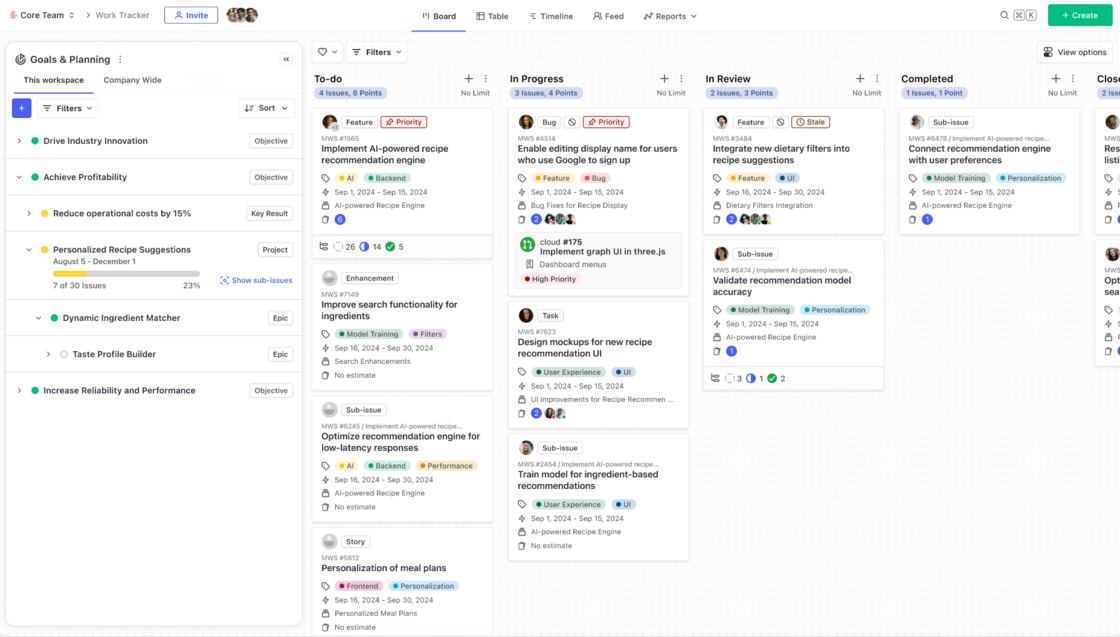The image size is (1120, 637).
Task: Open Sort options in the Goals panel
Action: pyautogui.click(x=266, y=107)
